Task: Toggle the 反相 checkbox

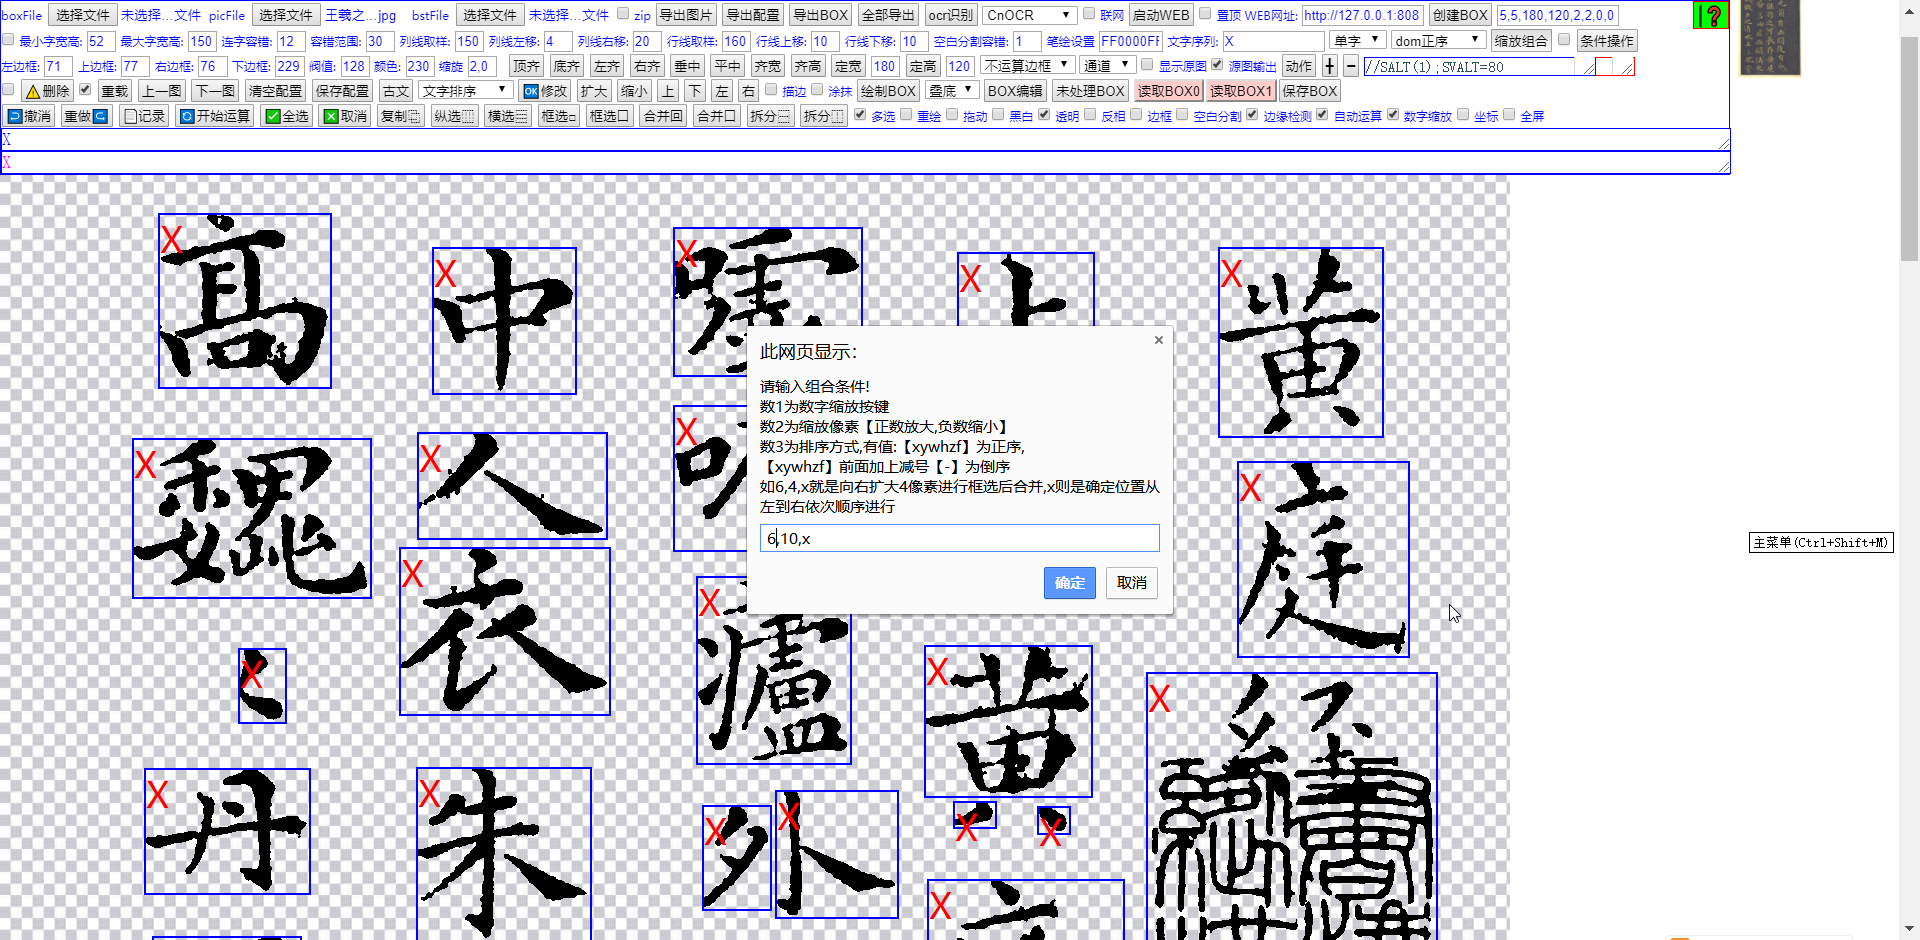Action: coord(1090,115)
